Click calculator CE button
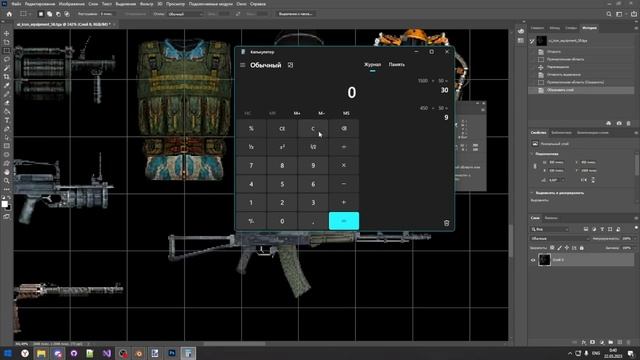 pos(282,129)
